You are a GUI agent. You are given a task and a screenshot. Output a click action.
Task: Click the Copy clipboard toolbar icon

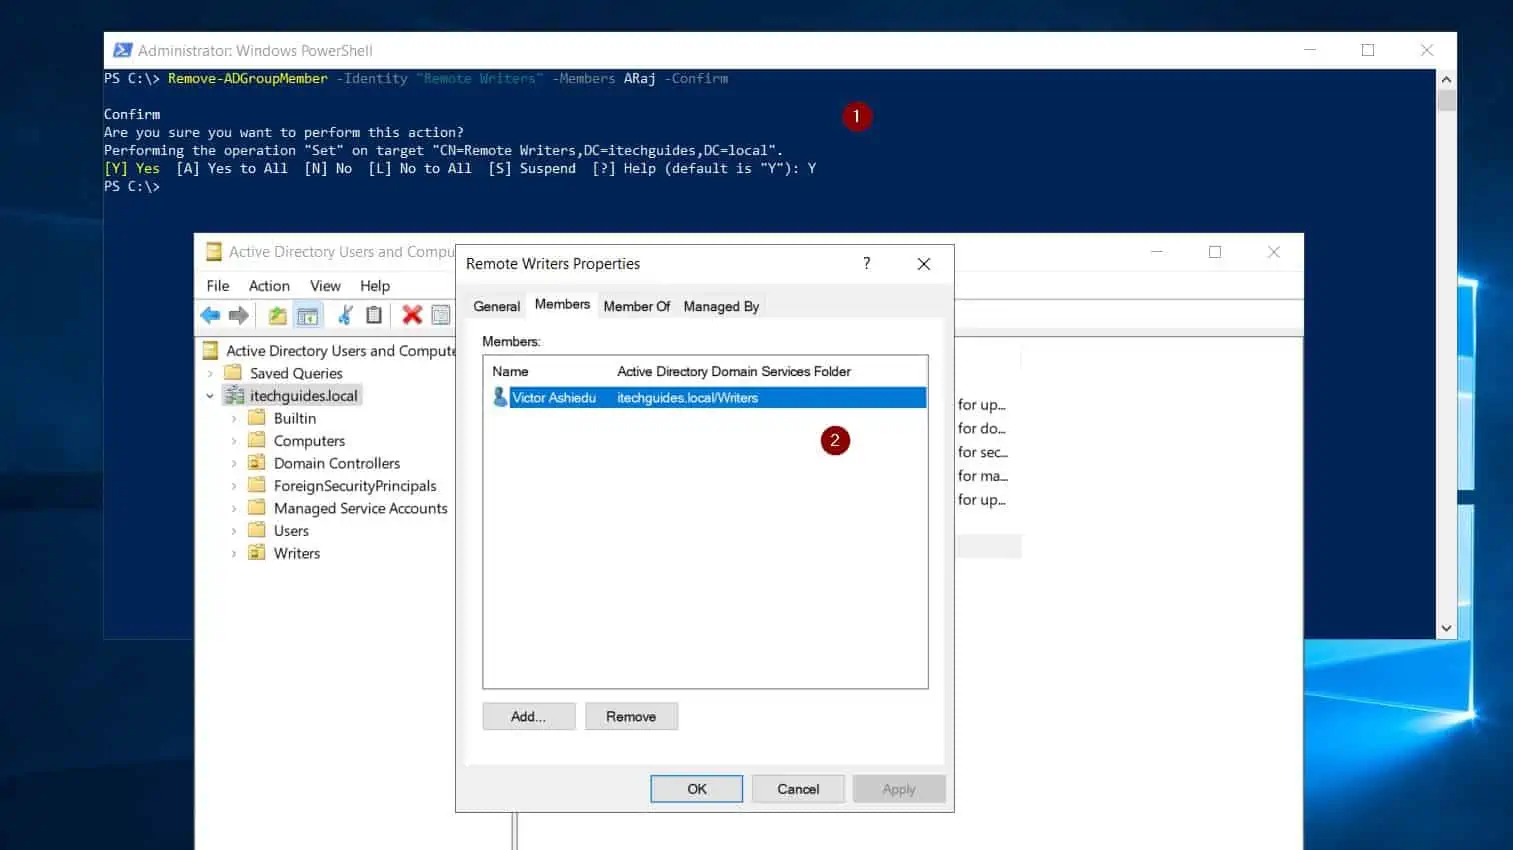tap(374, 316)
